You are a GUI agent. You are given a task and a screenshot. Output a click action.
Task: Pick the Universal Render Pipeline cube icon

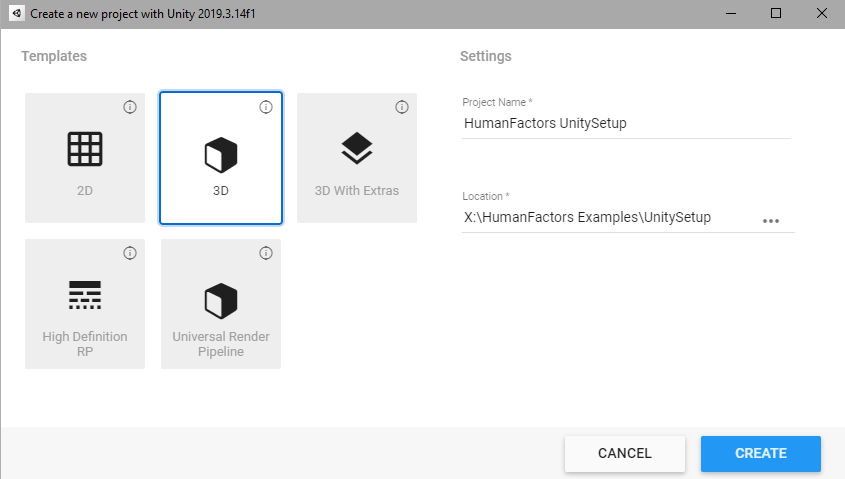(221, 301)
